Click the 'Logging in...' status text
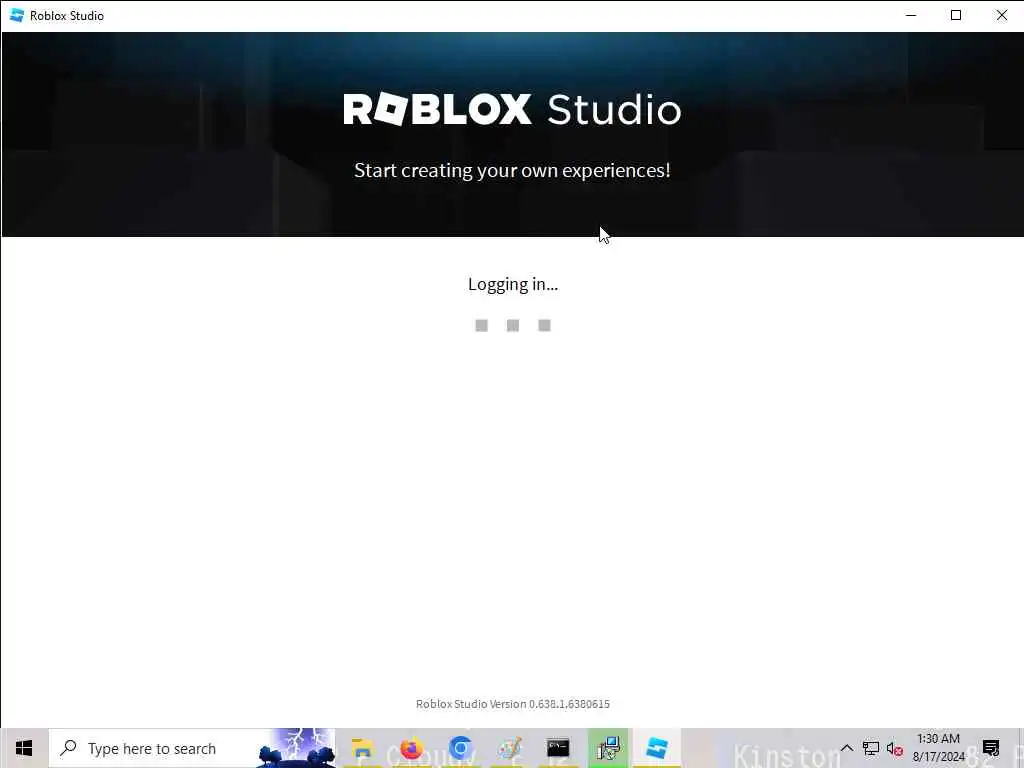This screenshot has height=768, width=1024. pyautogui.click(x=513, y=284)
